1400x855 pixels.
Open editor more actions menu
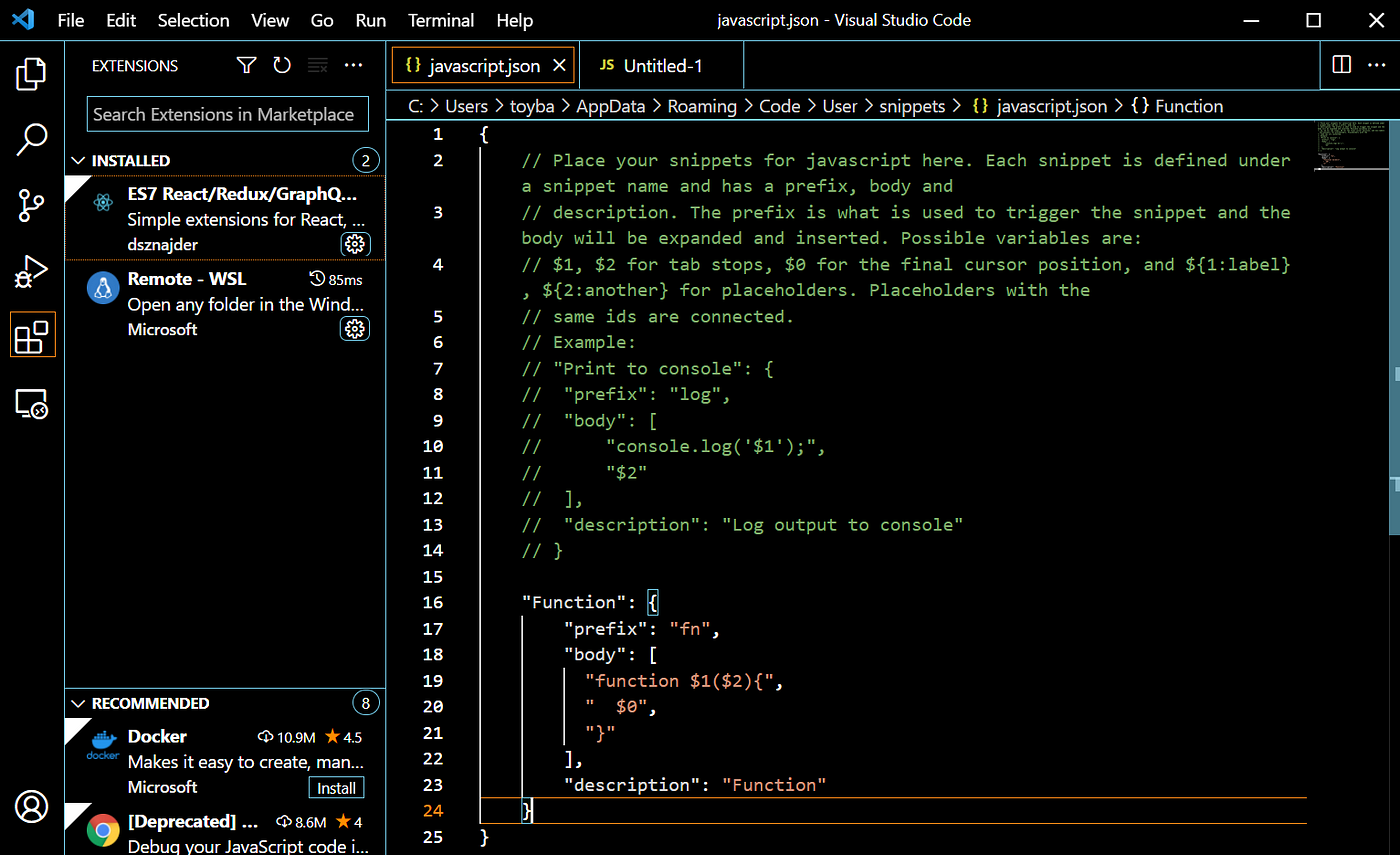[1377, 65]
